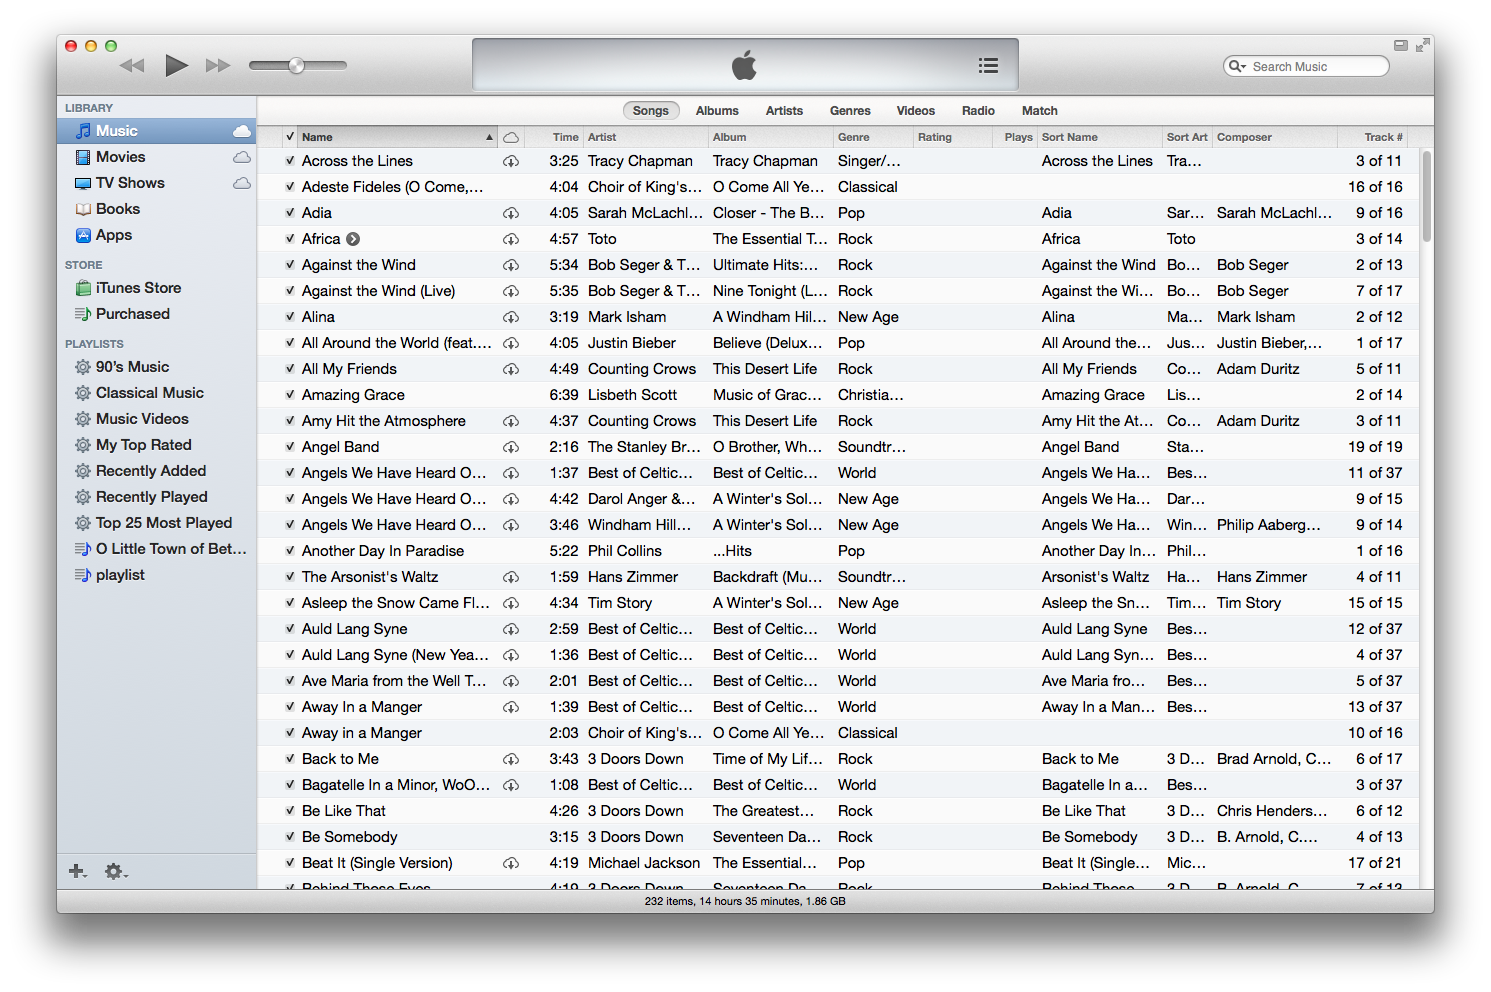This screenshot has height=992, width=1491.
Task: Uncheck Another Day In Paradise
Action: (x=290, y=551)
